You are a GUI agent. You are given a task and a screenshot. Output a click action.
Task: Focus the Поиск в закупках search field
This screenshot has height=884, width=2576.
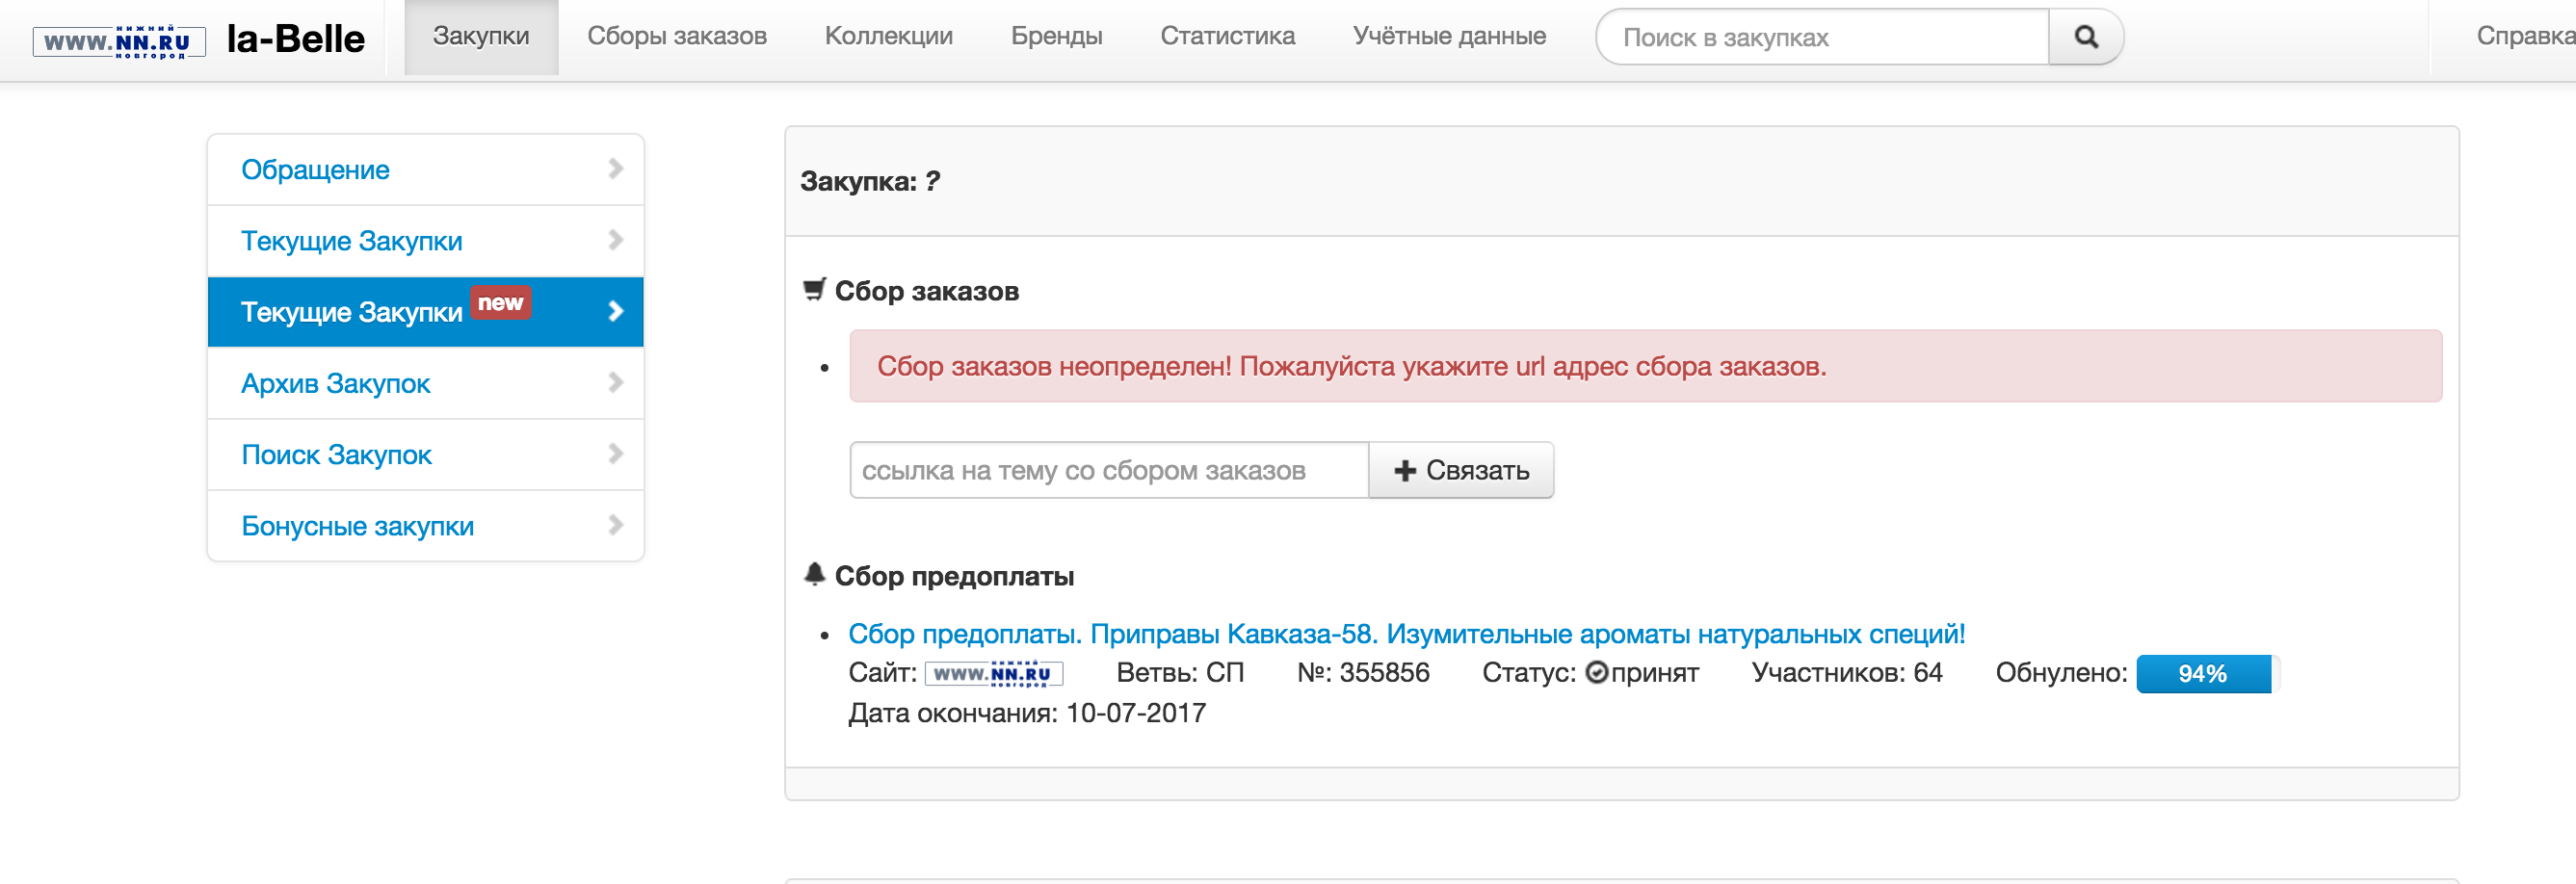tap(1822, 38)
